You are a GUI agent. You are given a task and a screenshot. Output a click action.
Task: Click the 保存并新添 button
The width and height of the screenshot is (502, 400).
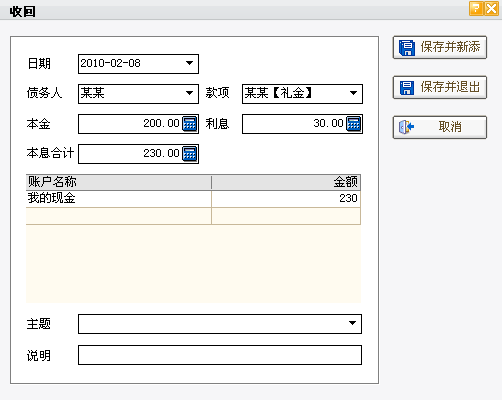click(440, 47)
